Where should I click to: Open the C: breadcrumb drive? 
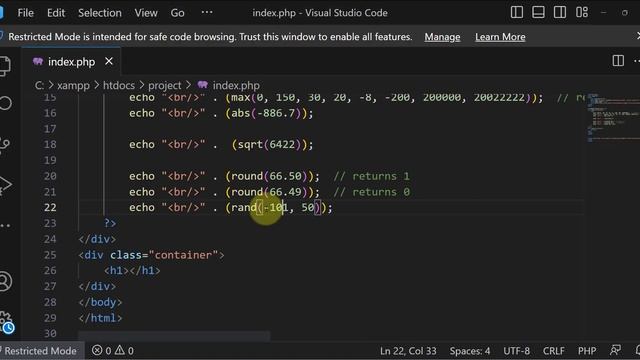(39, 85)
